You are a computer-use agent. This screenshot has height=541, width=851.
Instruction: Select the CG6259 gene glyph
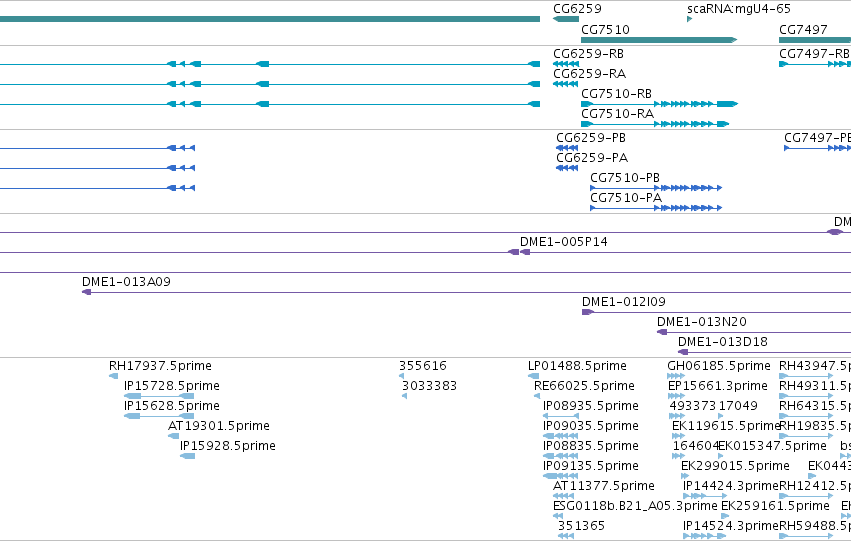566,19
